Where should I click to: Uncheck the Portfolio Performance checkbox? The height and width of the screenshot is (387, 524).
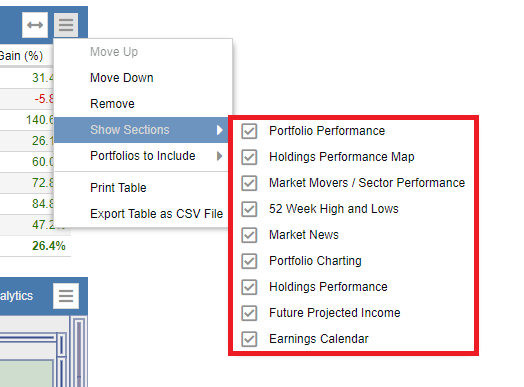(x=249, y=131)
